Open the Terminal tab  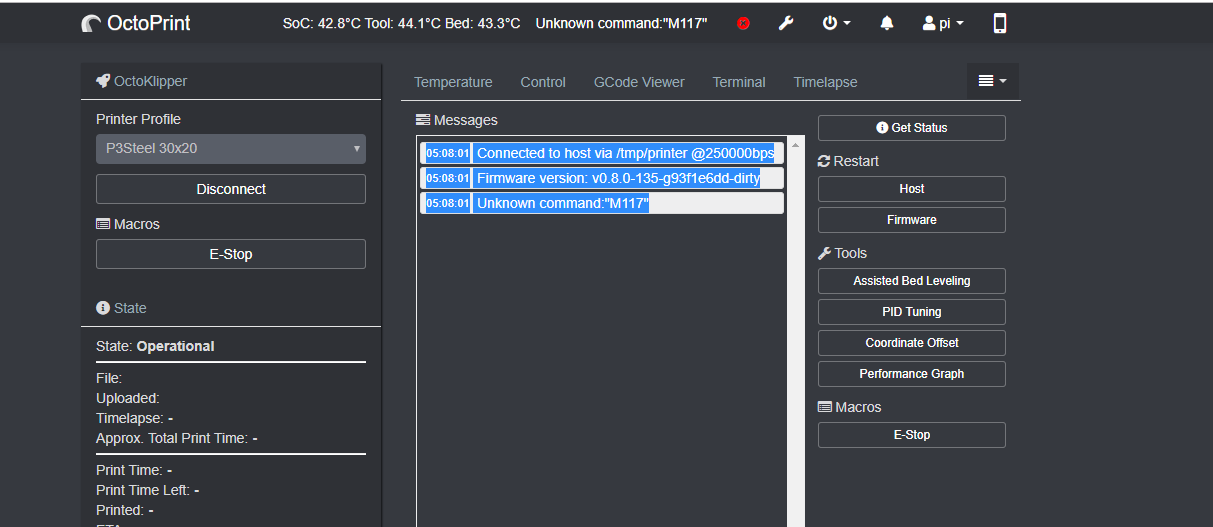click(x=739, y=82)
